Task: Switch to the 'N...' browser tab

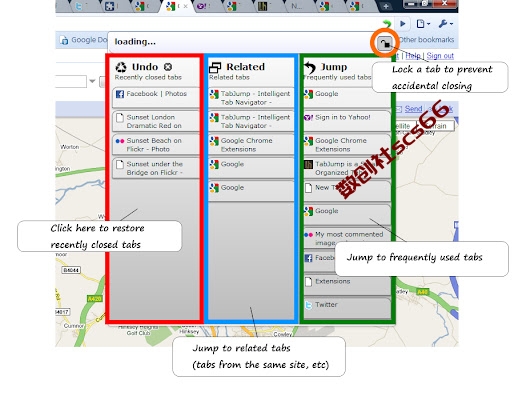Action: pyautogui.click(x=296, y=6)
